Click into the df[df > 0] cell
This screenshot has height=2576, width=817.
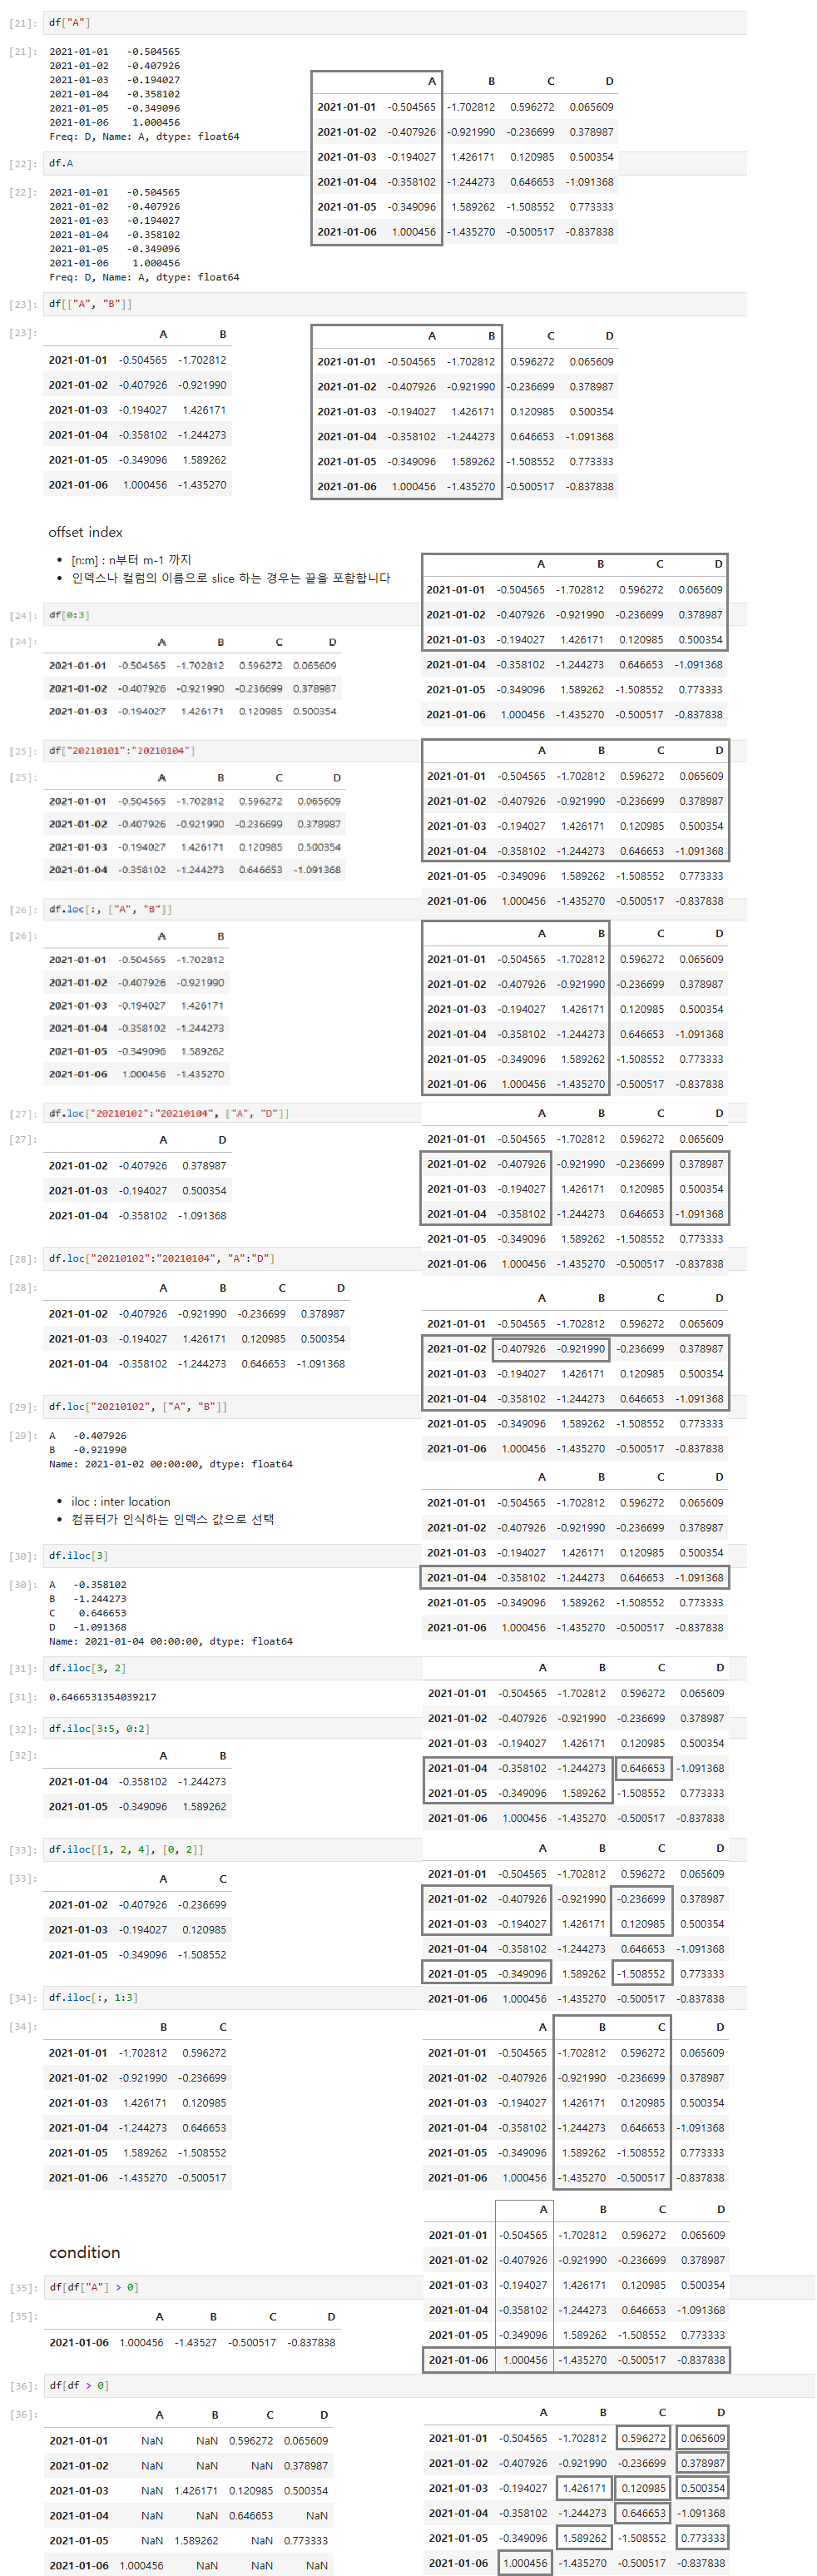[x=430, y=2386]
